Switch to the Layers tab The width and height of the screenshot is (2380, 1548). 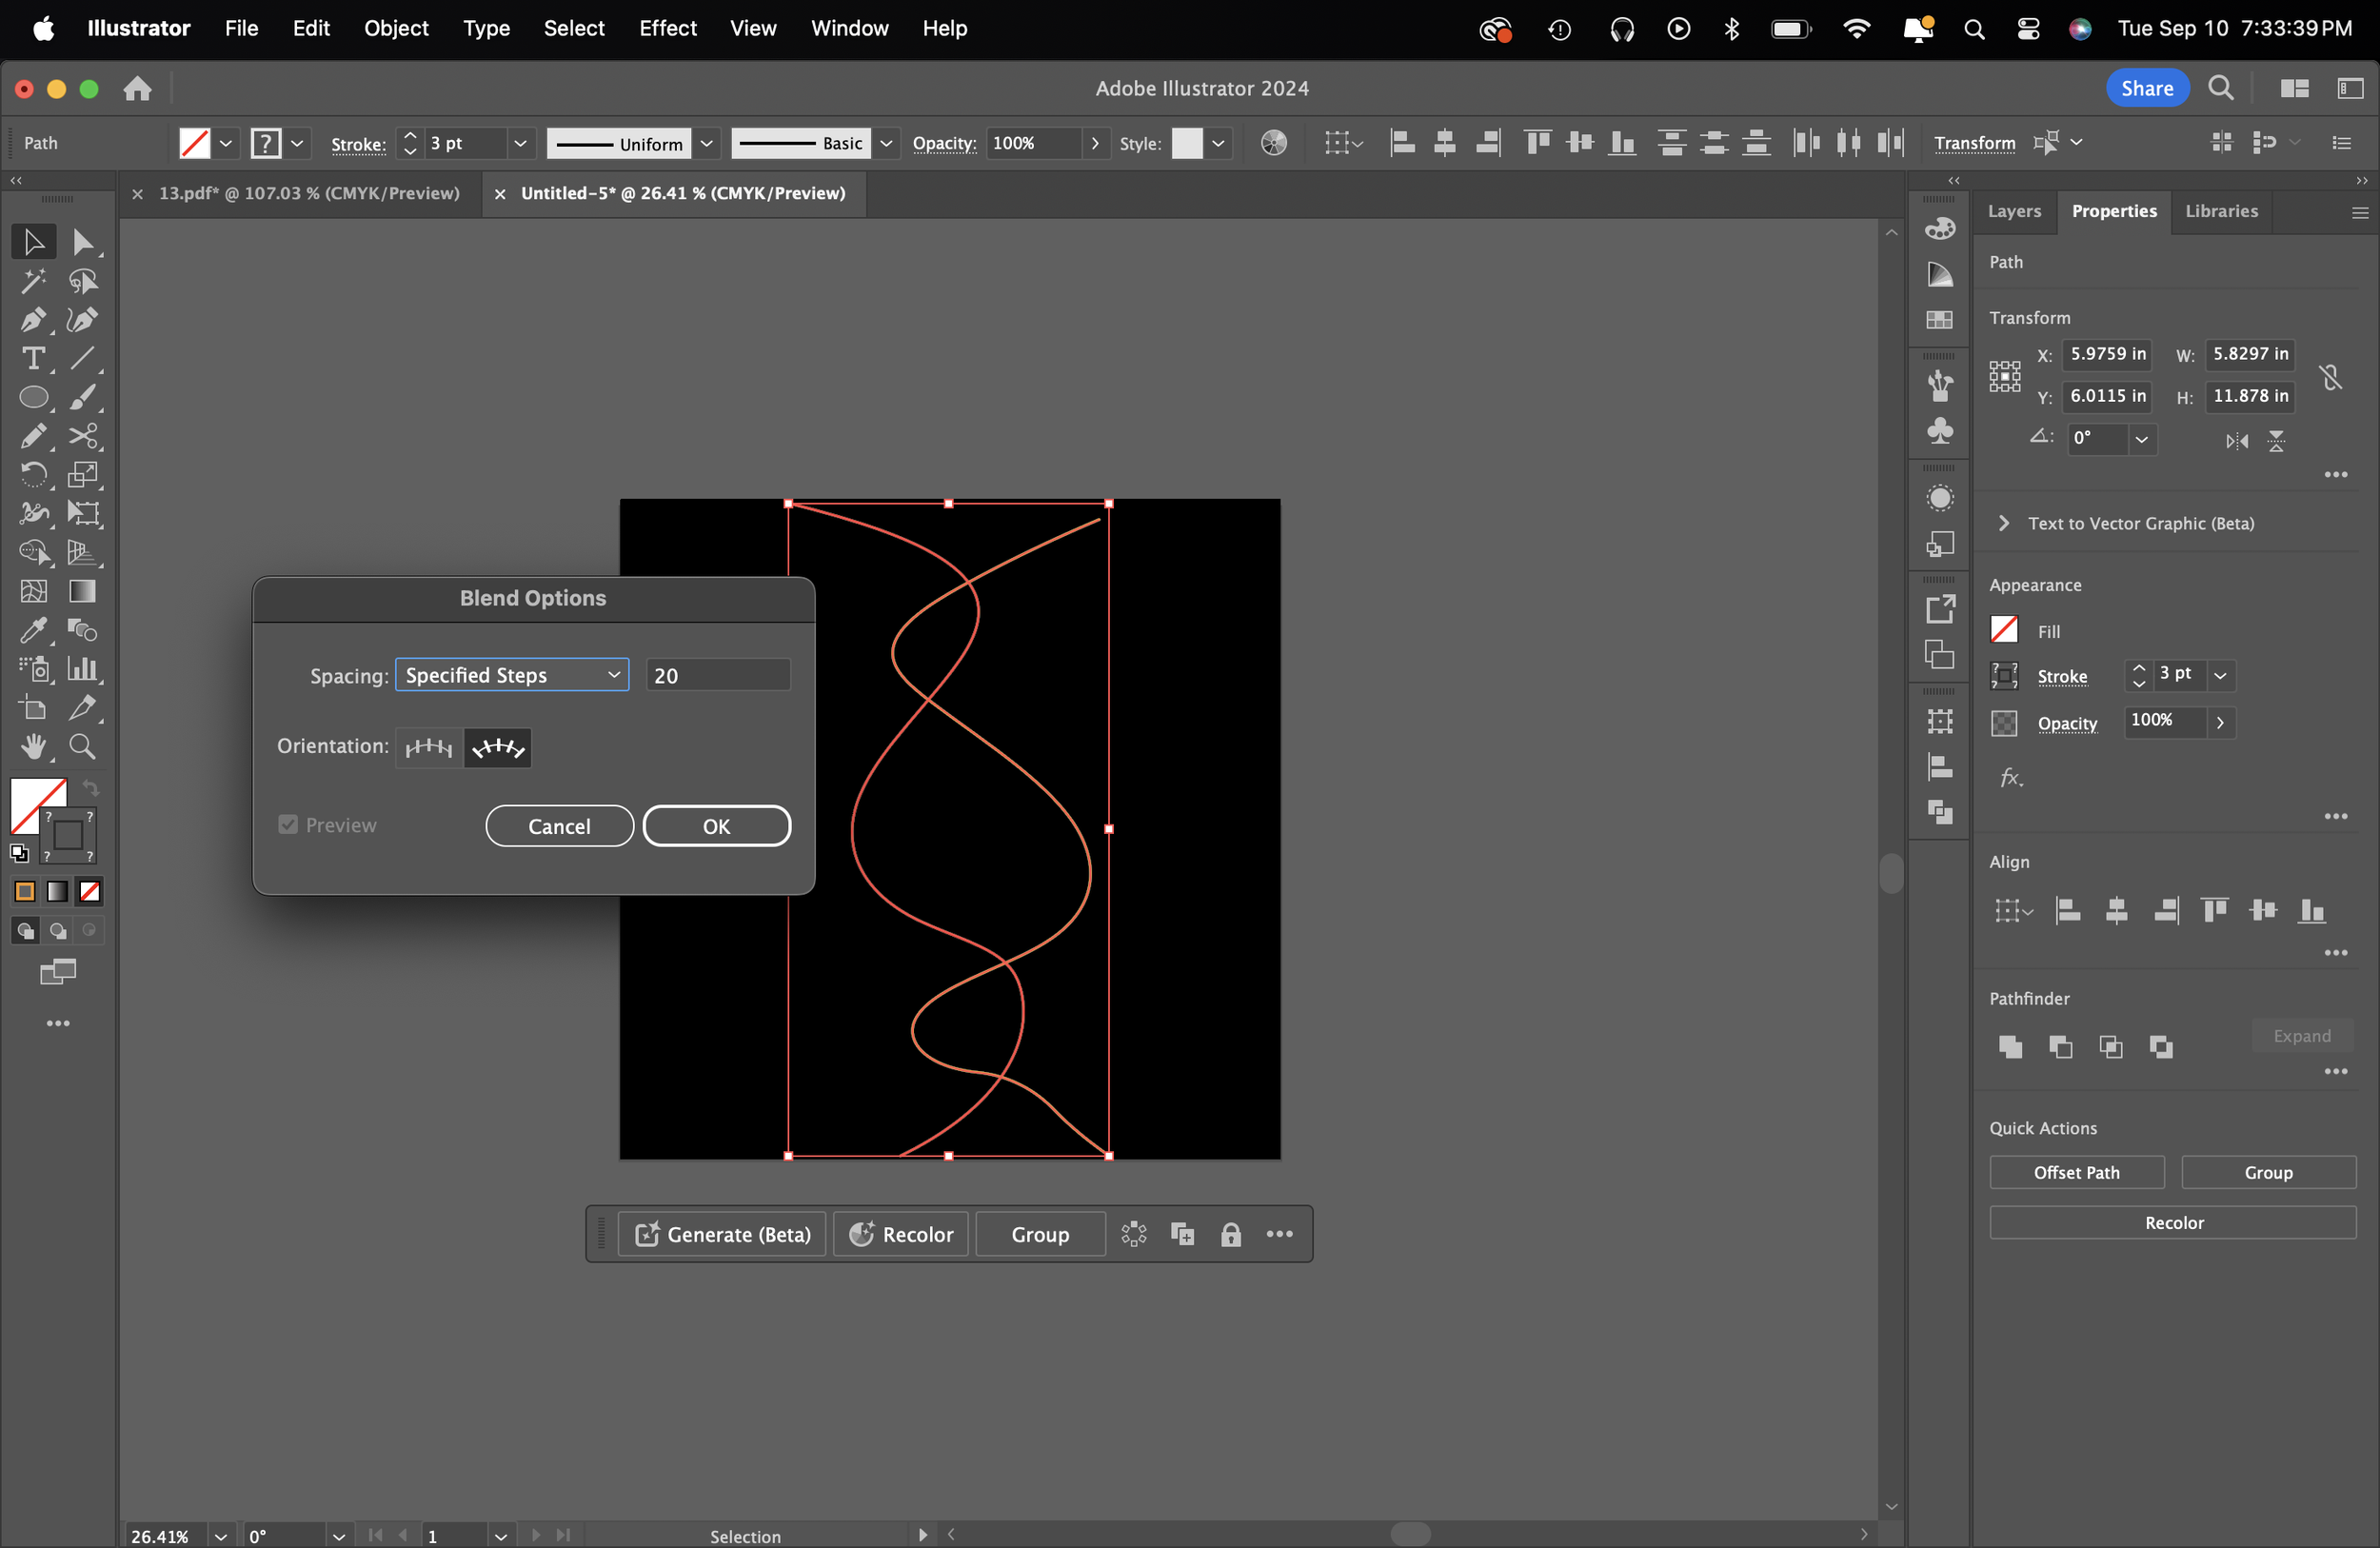[x=2014, y=211]
